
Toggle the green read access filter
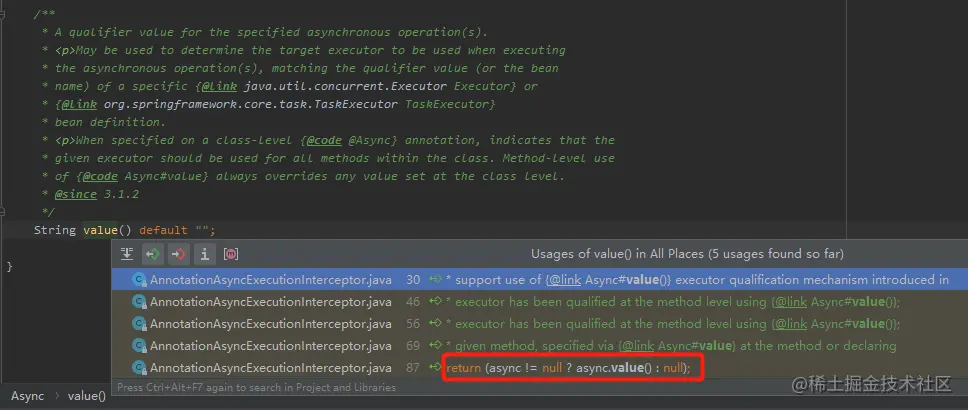tap(152, 254)
